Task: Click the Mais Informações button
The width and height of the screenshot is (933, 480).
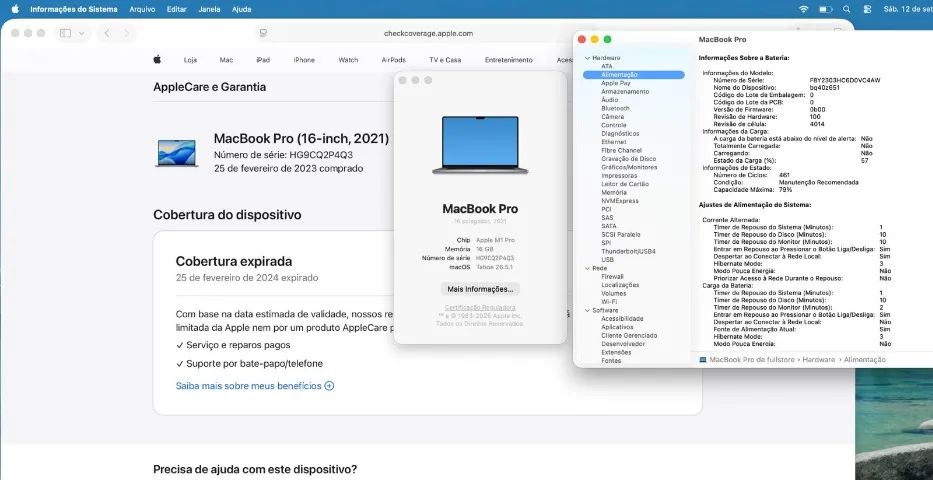Action: pos(480,289)
